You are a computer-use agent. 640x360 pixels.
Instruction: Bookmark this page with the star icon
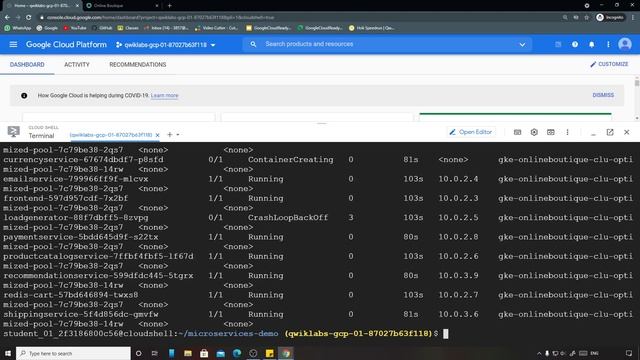587,18
